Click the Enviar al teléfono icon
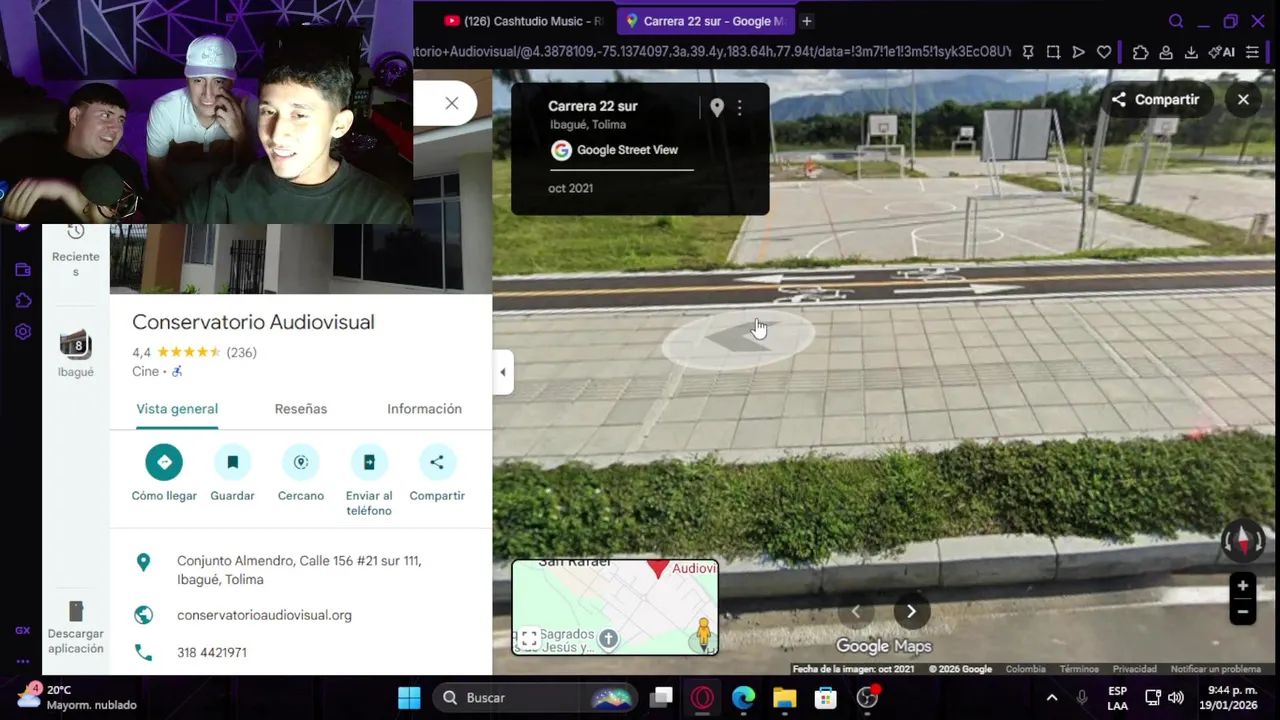Image resolution: width=1280 pixels, height=720 pixels. pyautogui.click(x=369, y=462)
